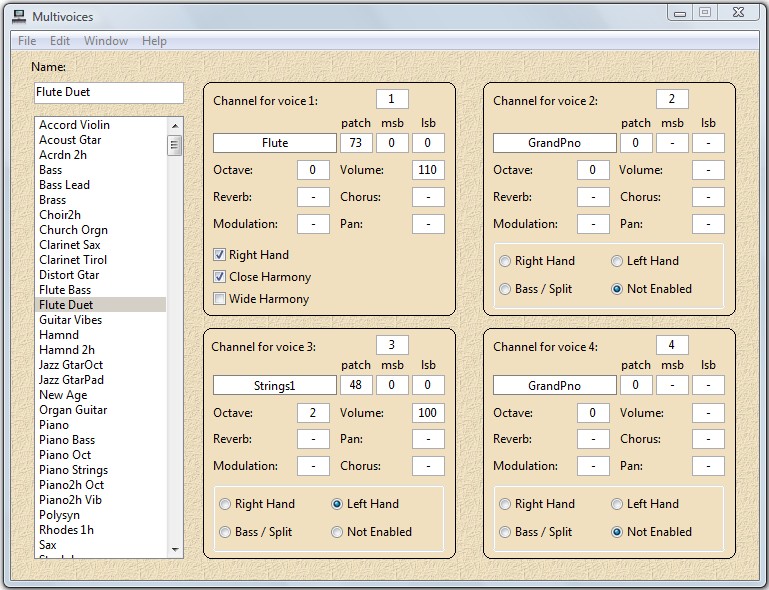
Task: Click the Multivoices app icon in title bar
Action: [18, 16]
